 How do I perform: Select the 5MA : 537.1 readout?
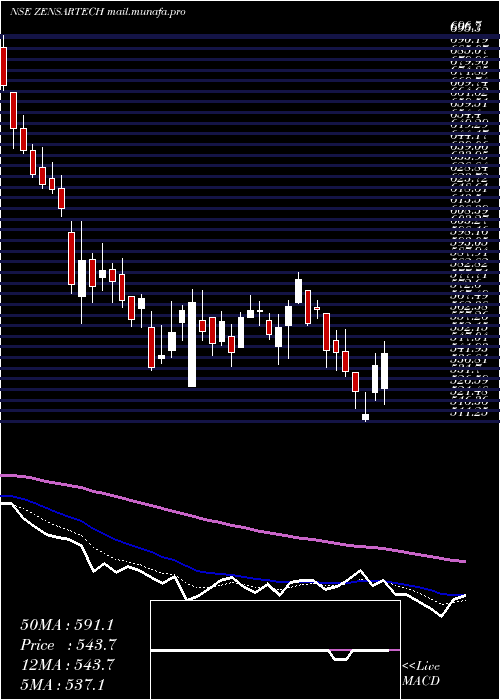pos(63,685)
